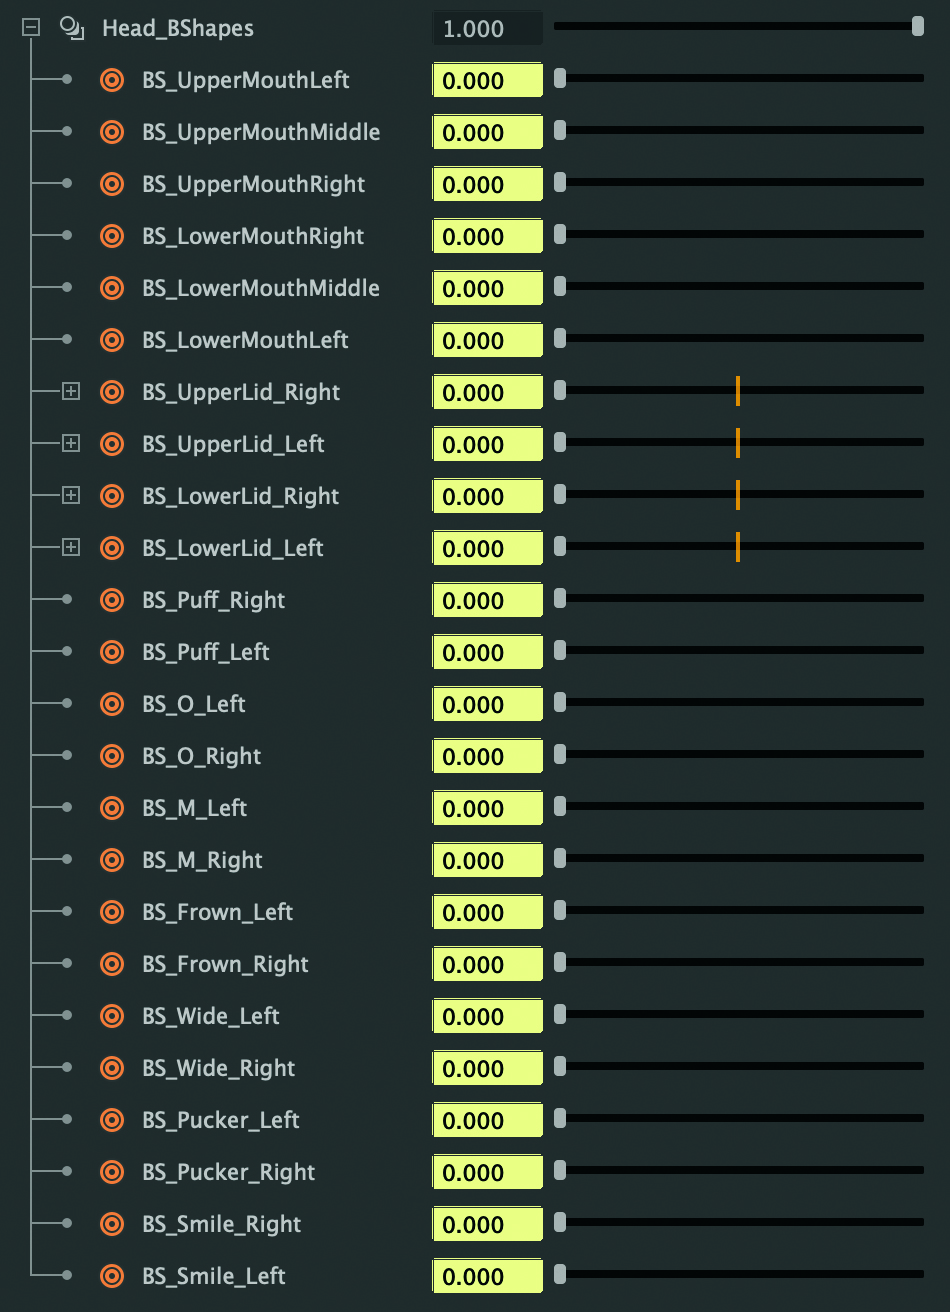The height and width of the screenshot is (1312, 950).
Task: Click the orange target icon beside BS_UpperMouthLeft
Action: (x=112, y=80)
